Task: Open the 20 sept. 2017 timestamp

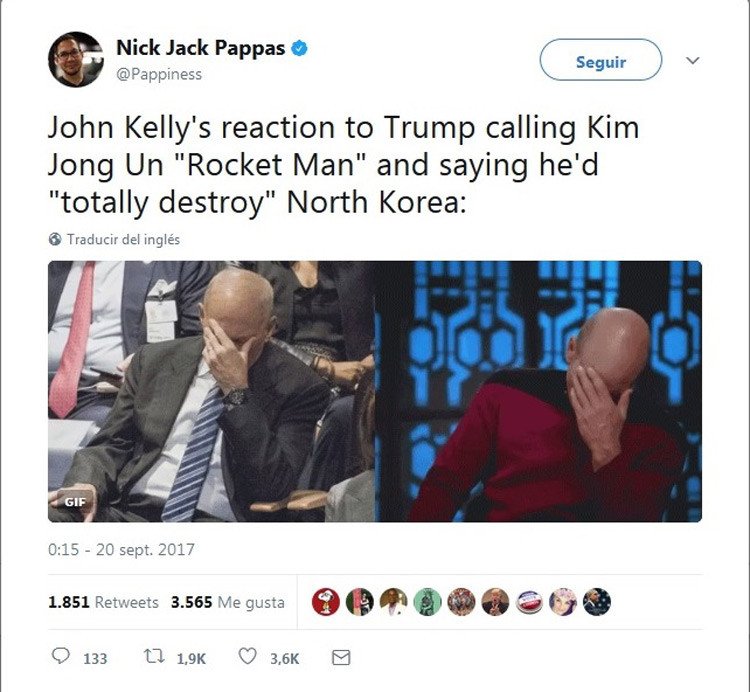Action: [145, 549]
